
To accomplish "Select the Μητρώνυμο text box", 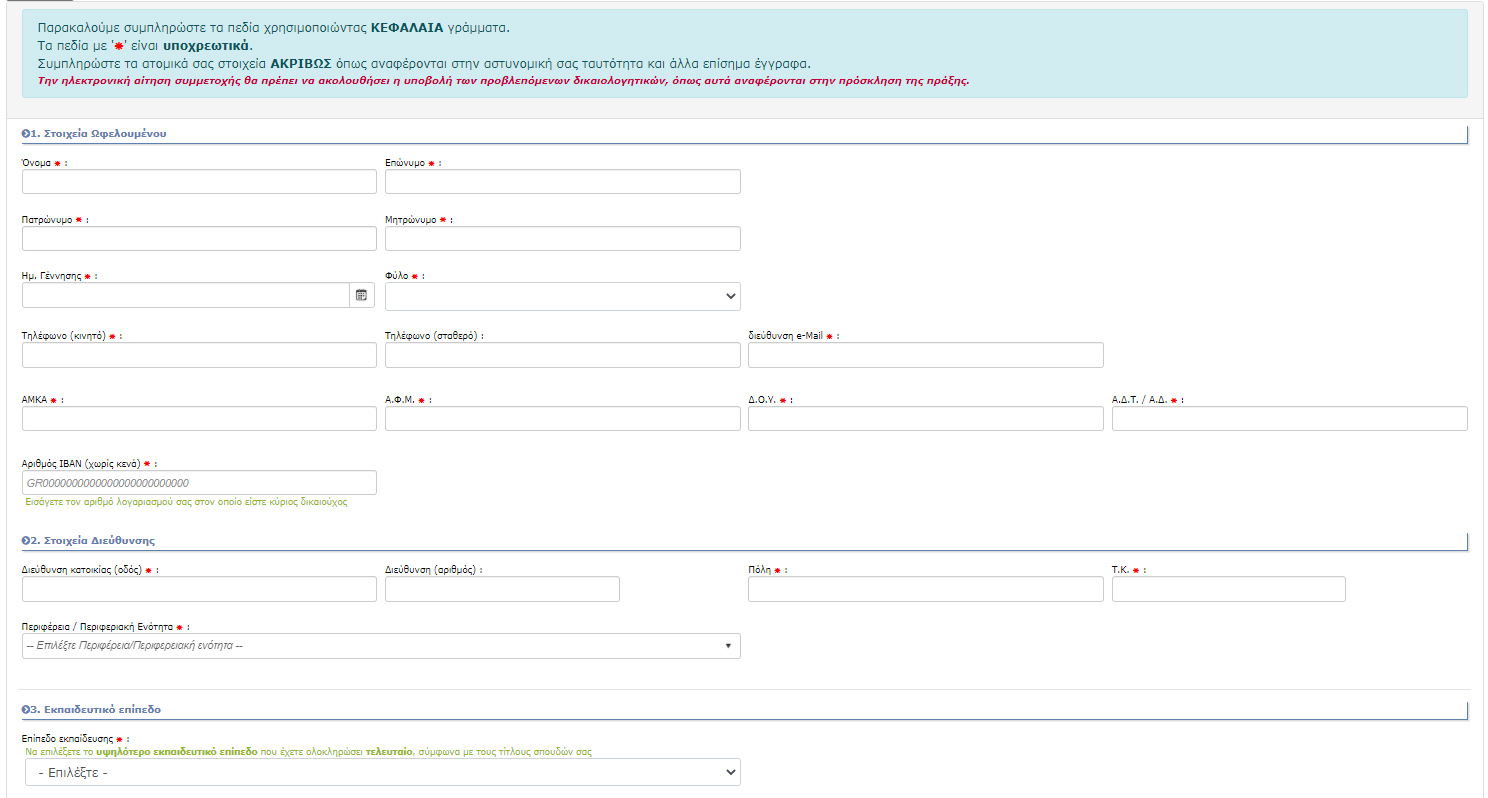I will [x=562, y=239].
